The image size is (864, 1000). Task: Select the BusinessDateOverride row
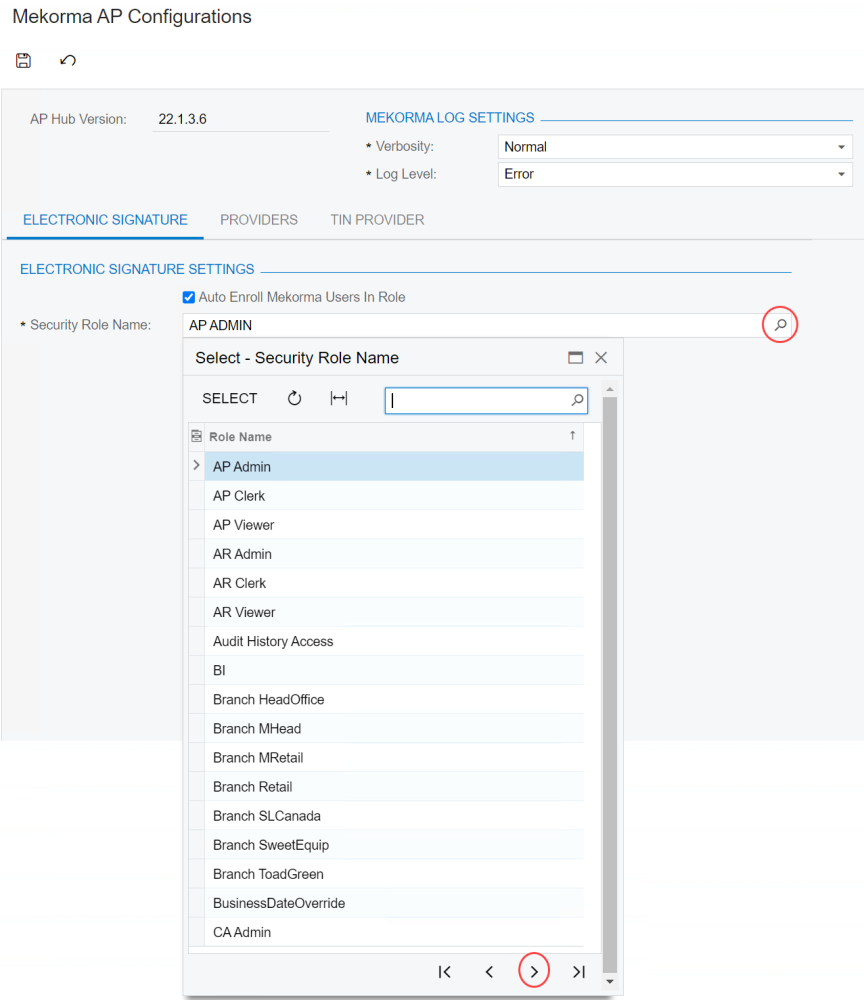[394, 903]
